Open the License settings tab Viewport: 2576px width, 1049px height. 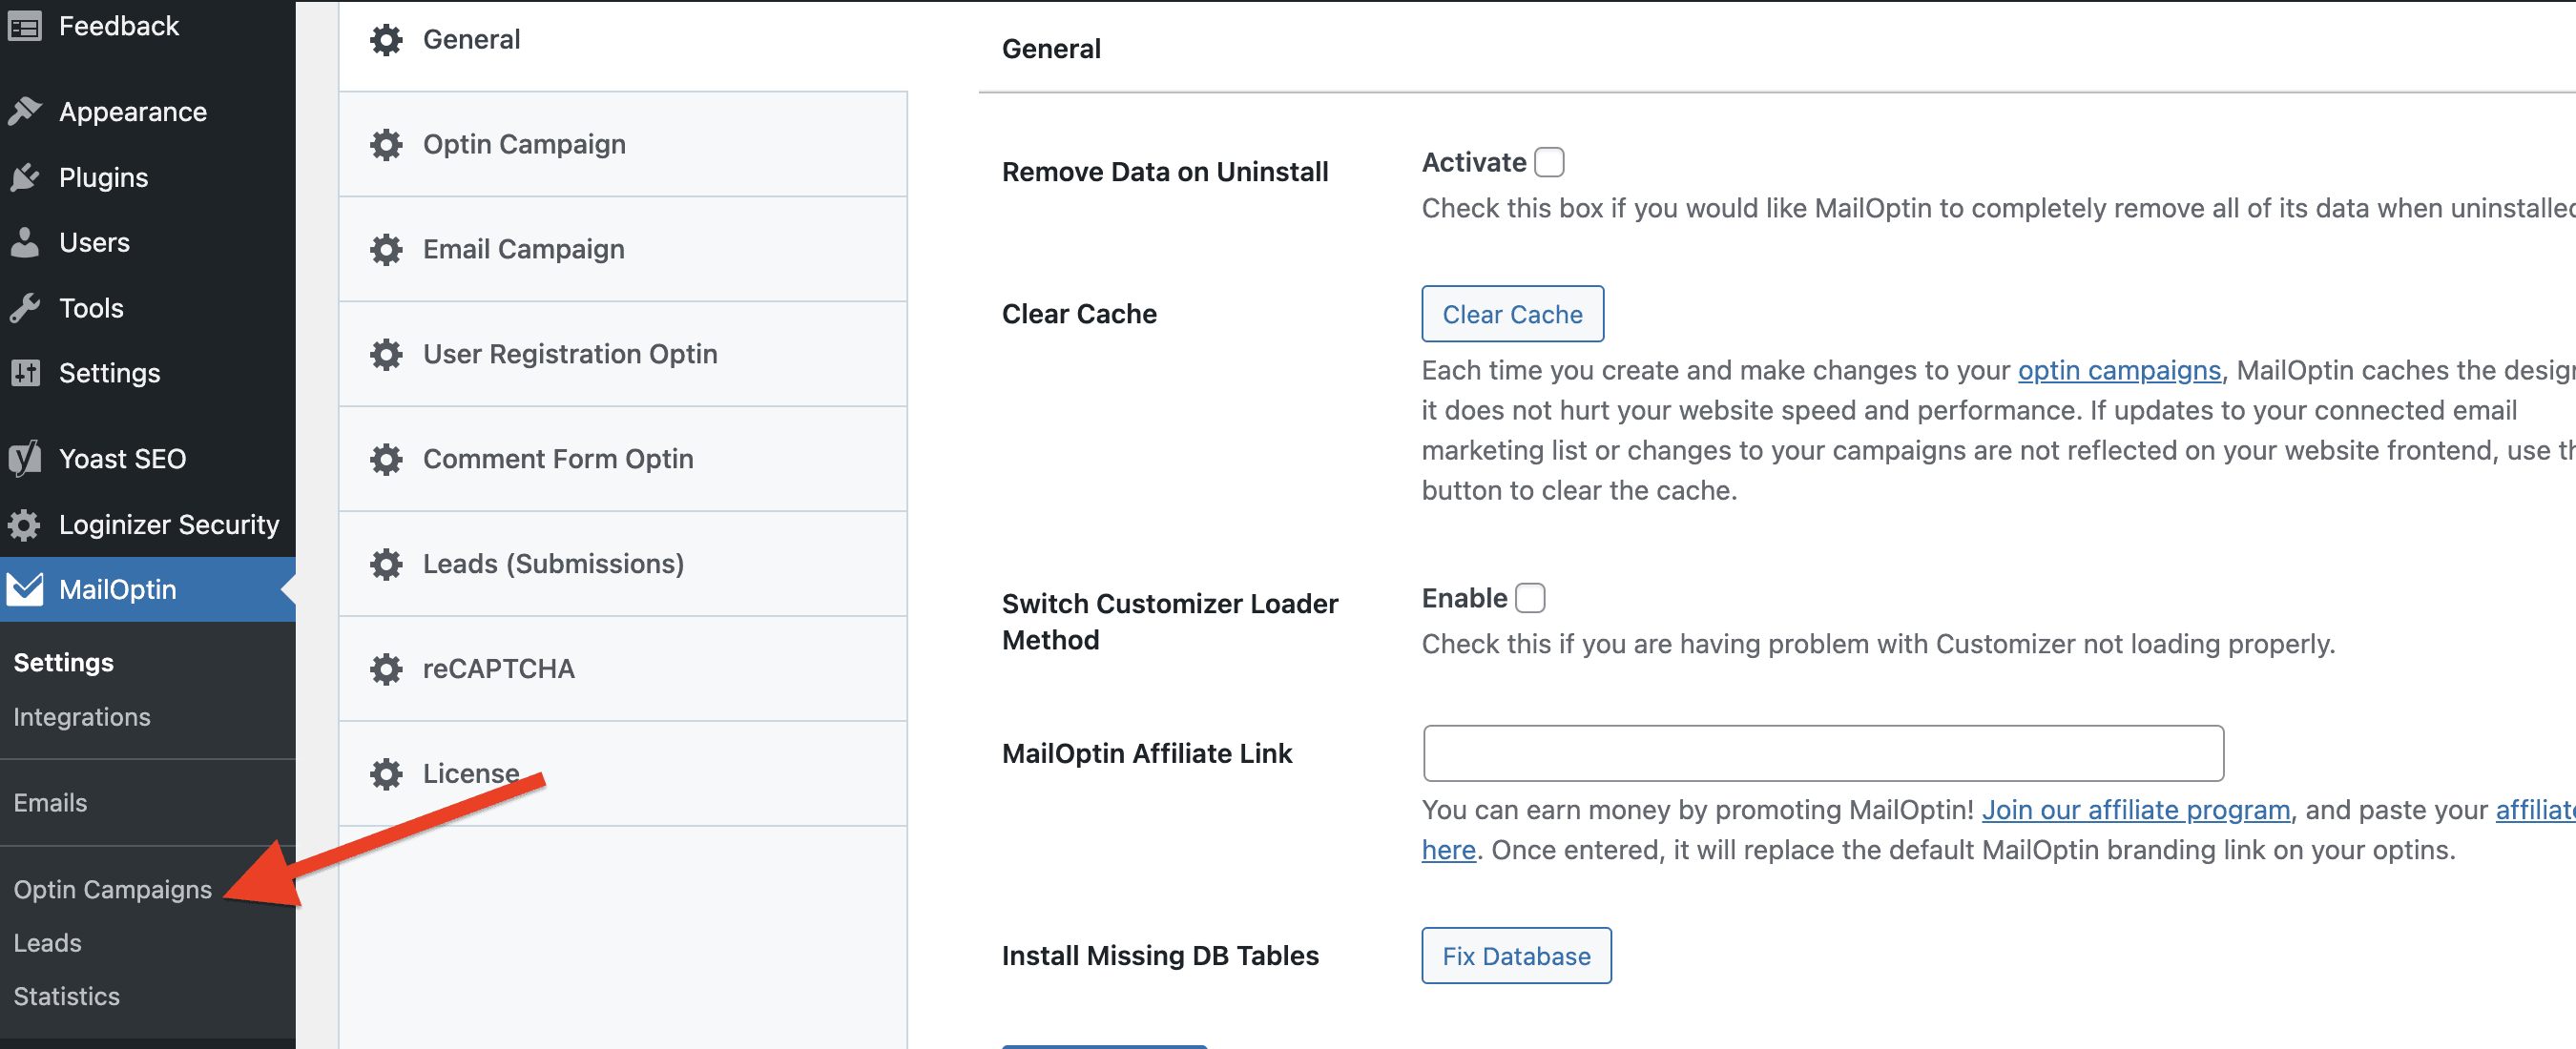point(623,774)
